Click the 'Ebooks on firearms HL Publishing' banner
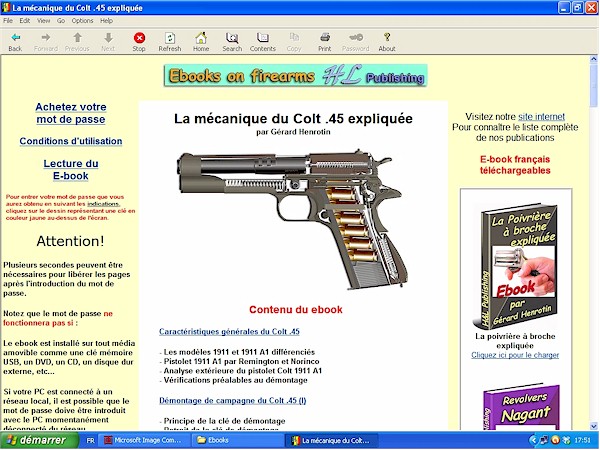600x450 pixels. point(295,76)
